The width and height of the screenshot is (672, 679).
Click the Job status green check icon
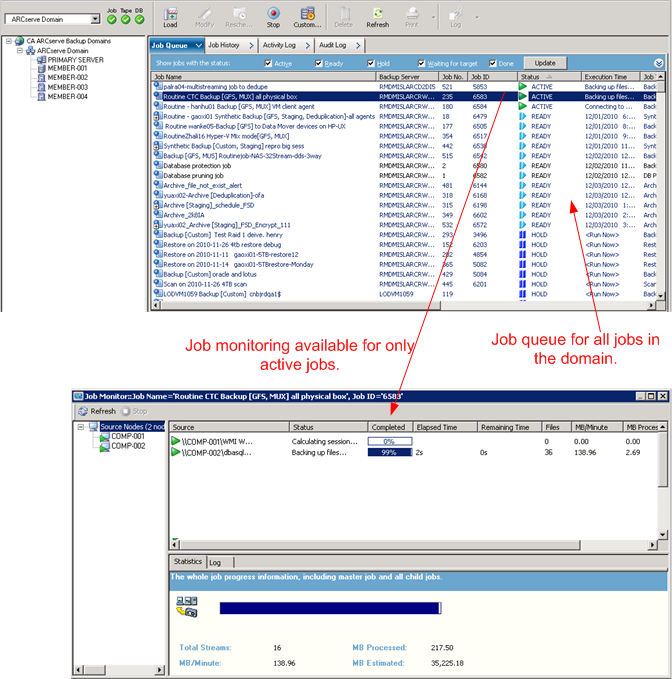[x=111, y=19]
